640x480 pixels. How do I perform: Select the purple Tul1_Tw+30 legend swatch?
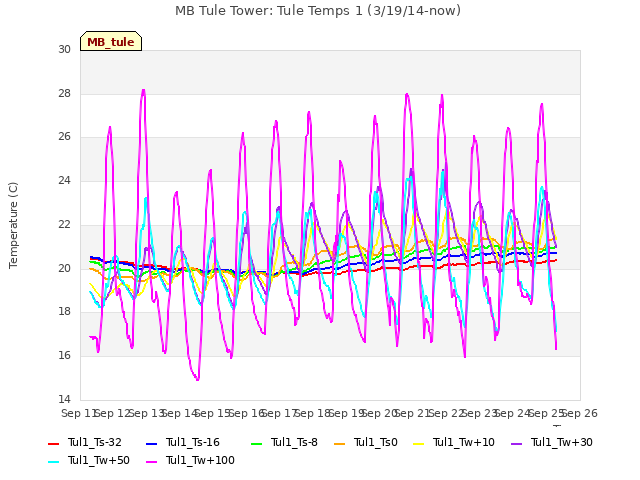pyautogui.click(x=516, y=443)
